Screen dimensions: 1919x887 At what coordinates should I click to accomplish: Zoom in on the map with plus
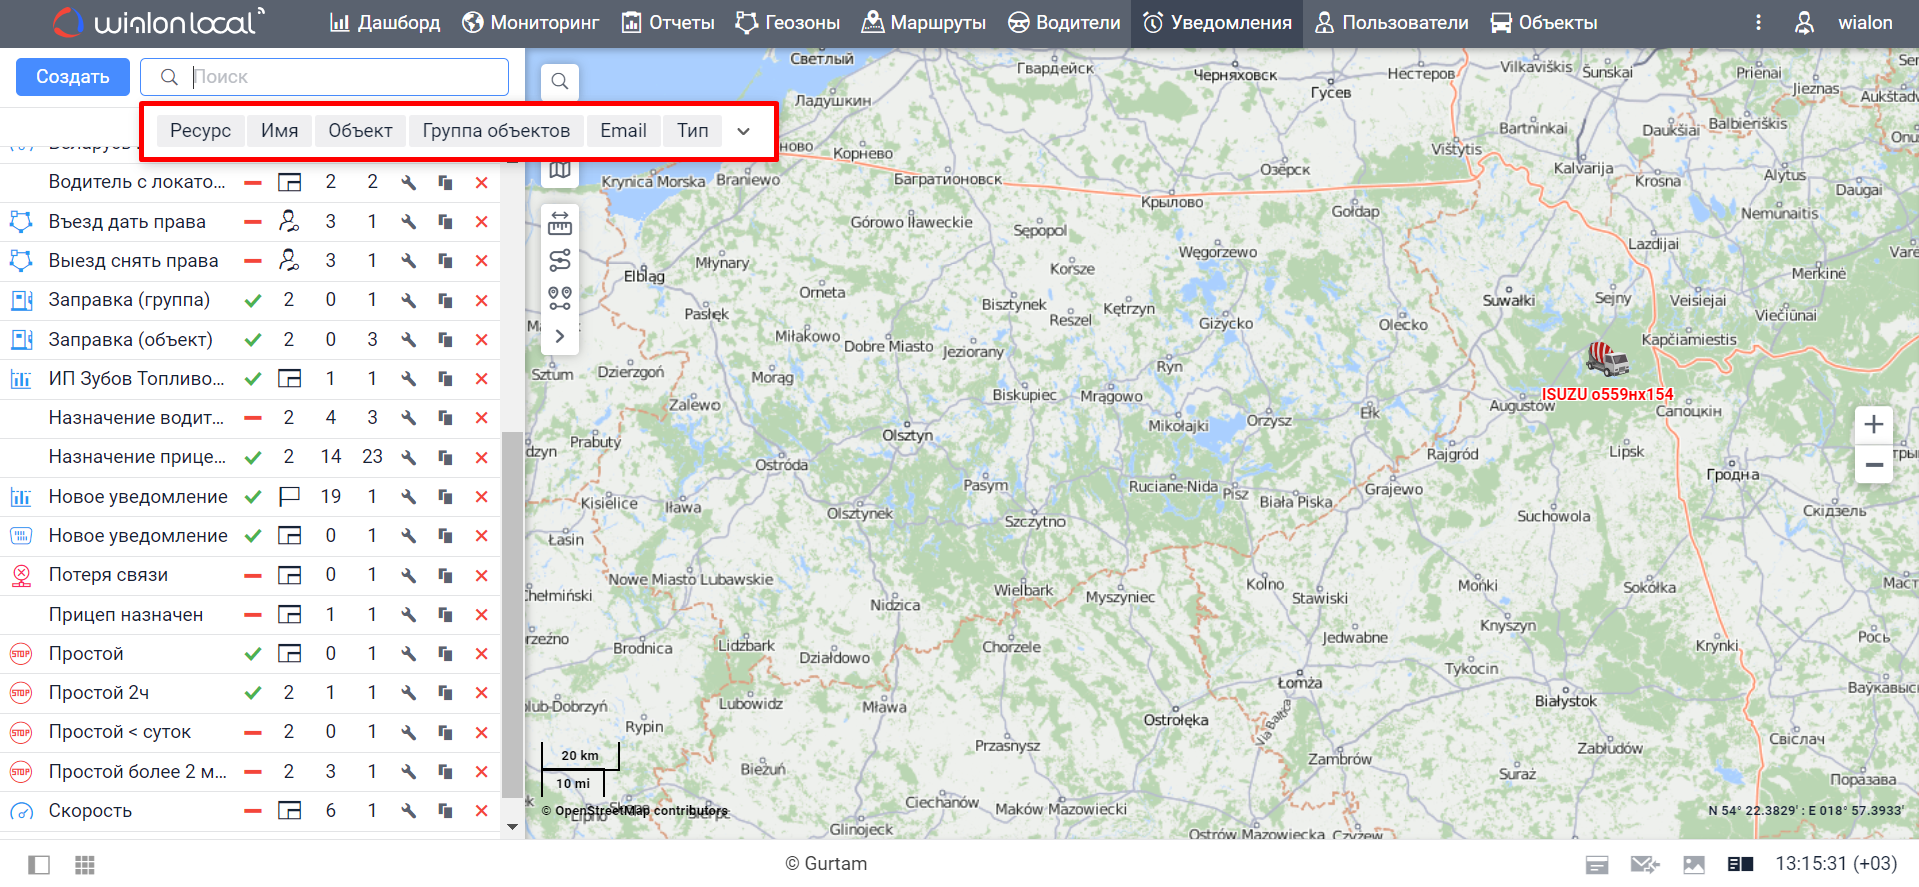pyautogui.click(x=1873, y=424)
